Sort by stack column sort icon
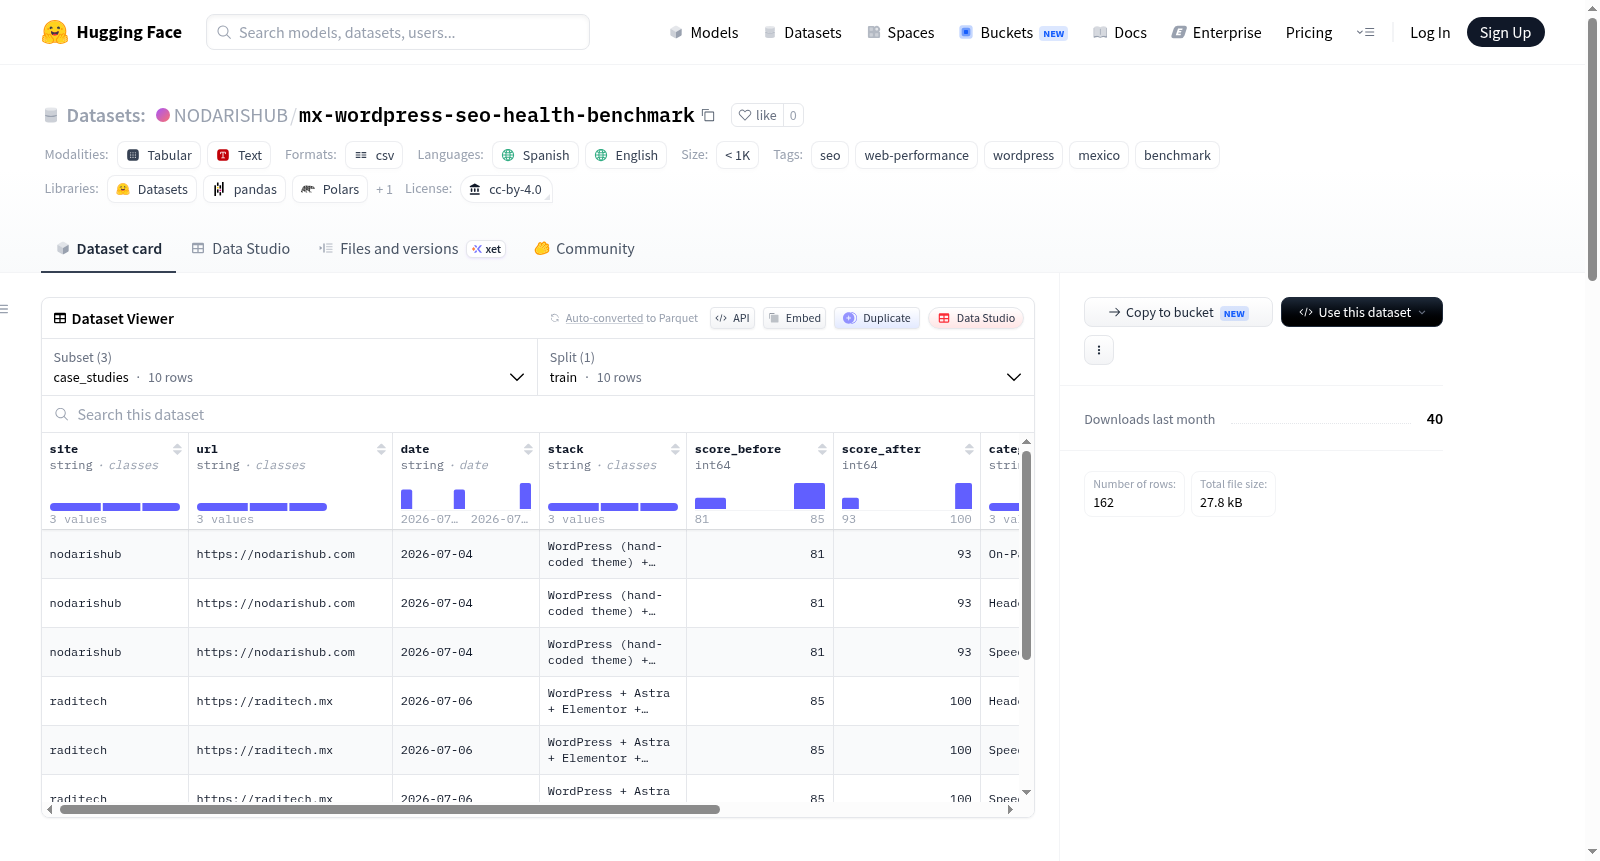Image resolution: width=1600 pixels, height=861 pixels. click(675, 449)
